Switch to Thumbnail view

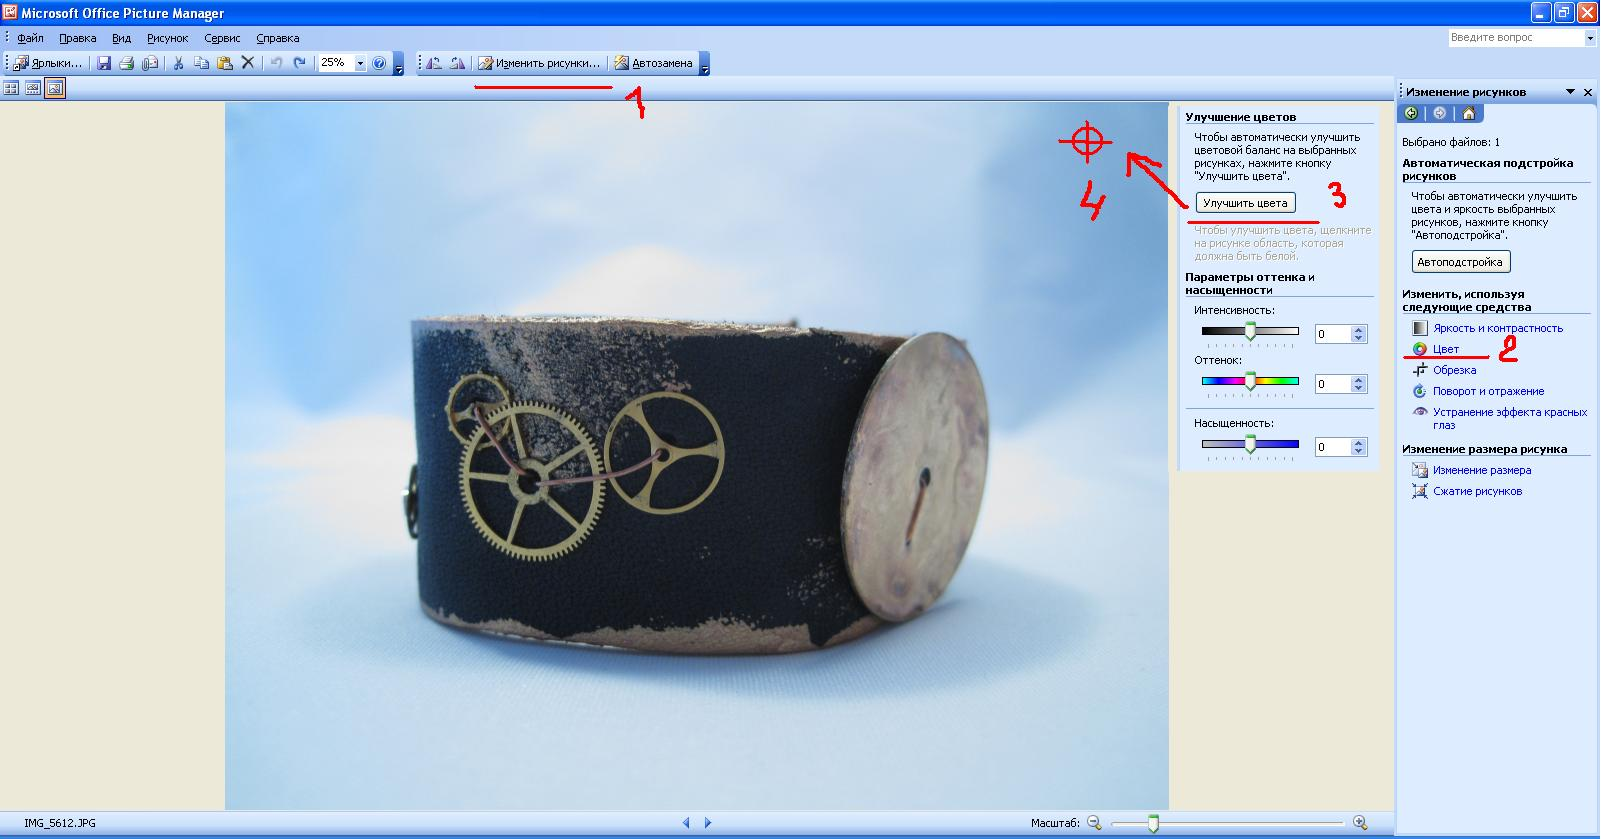coord(11,89)
